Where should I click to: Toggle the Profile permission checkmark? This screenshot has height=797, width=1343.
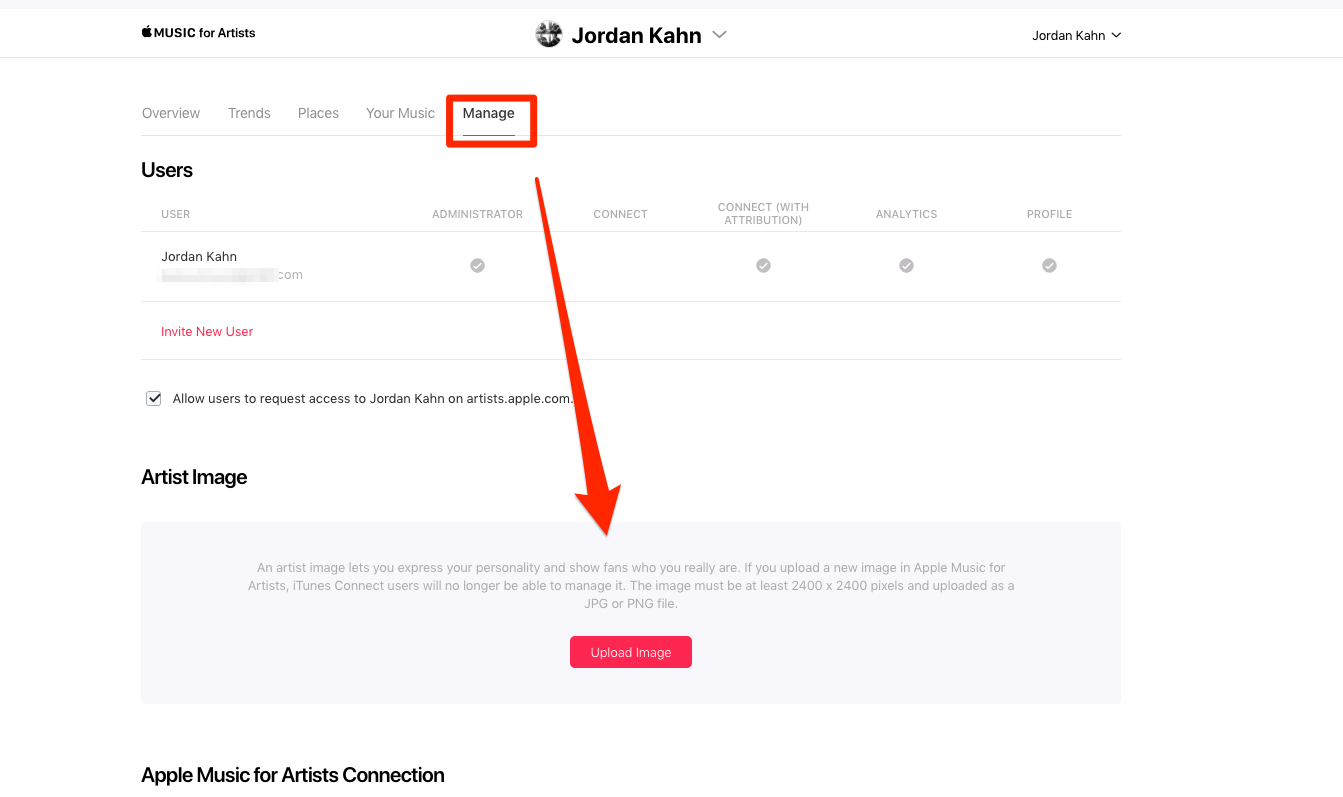click(1049, 265)
